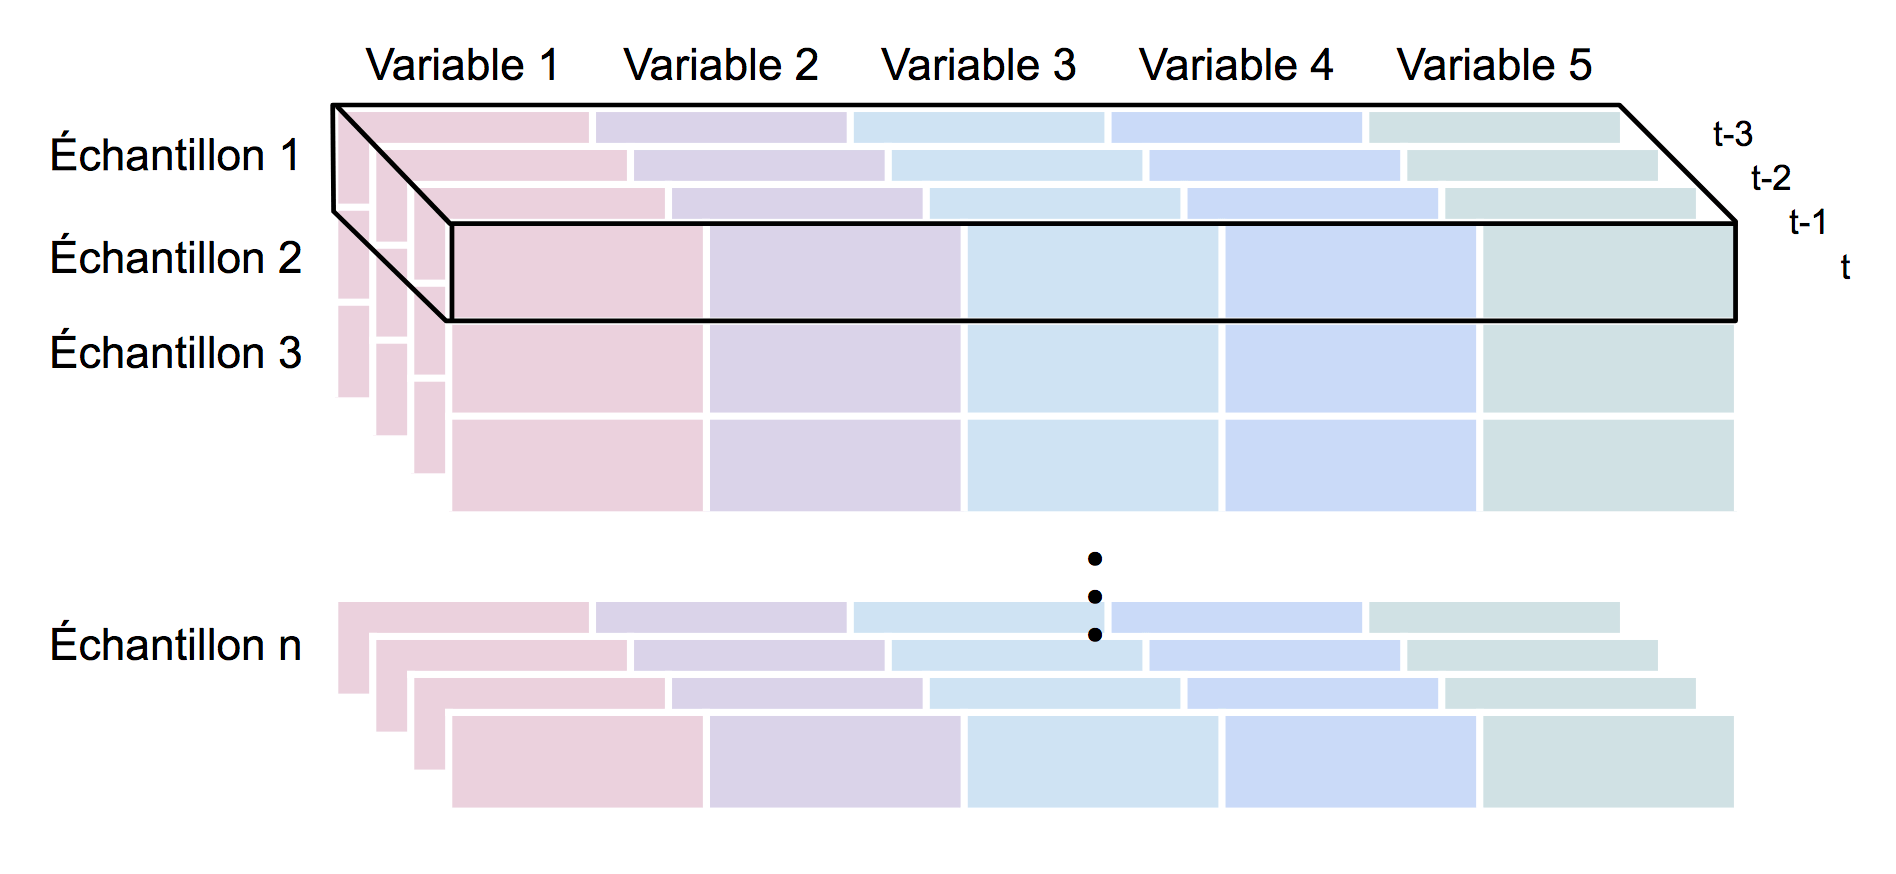Click the gray-green cell in the outlined front row
The image size is (1896, 874).
tap(1608, 272)
